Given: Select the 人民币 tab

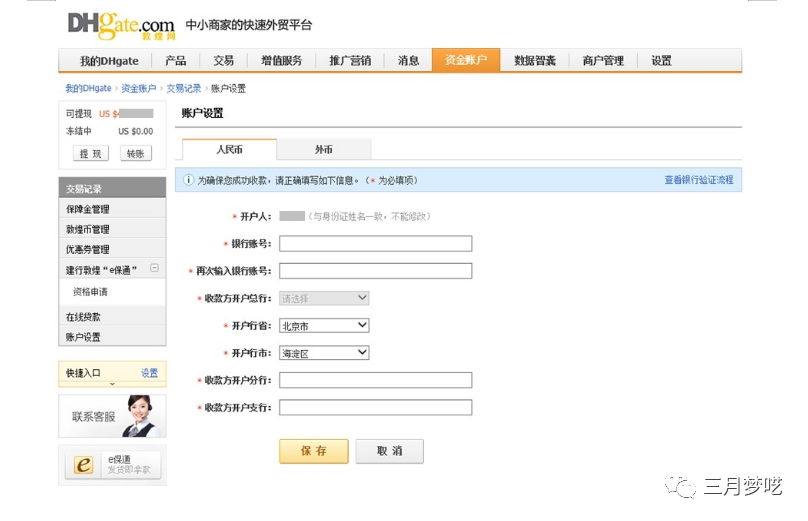Looking at the screenshot, I should pos(229,149).
